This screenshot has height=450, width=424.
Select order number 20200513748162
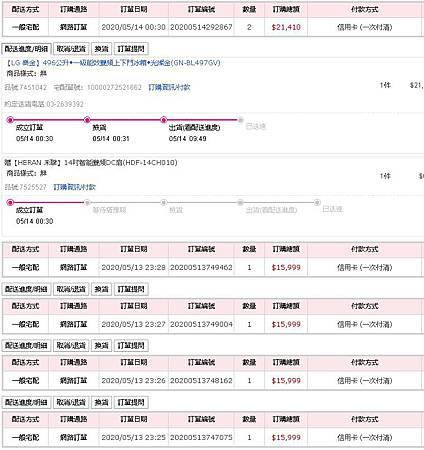pyautogui.click(x=201, y=380)
